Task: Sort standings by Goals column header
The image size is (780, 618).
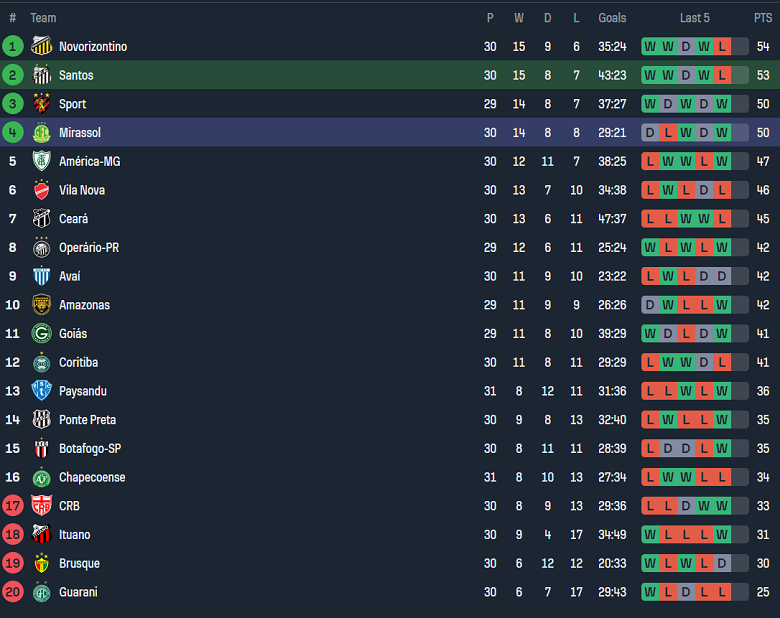Action: [x=612, y=18]
